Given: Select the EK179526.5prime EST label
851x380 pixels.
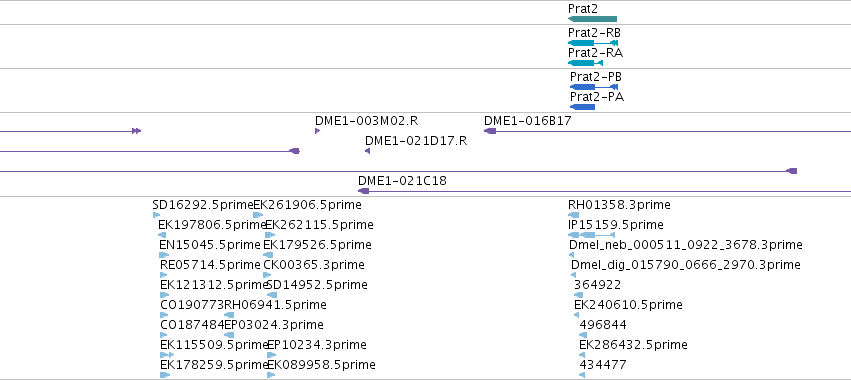Looking at the screenshot, I should [x=317, y=245].
